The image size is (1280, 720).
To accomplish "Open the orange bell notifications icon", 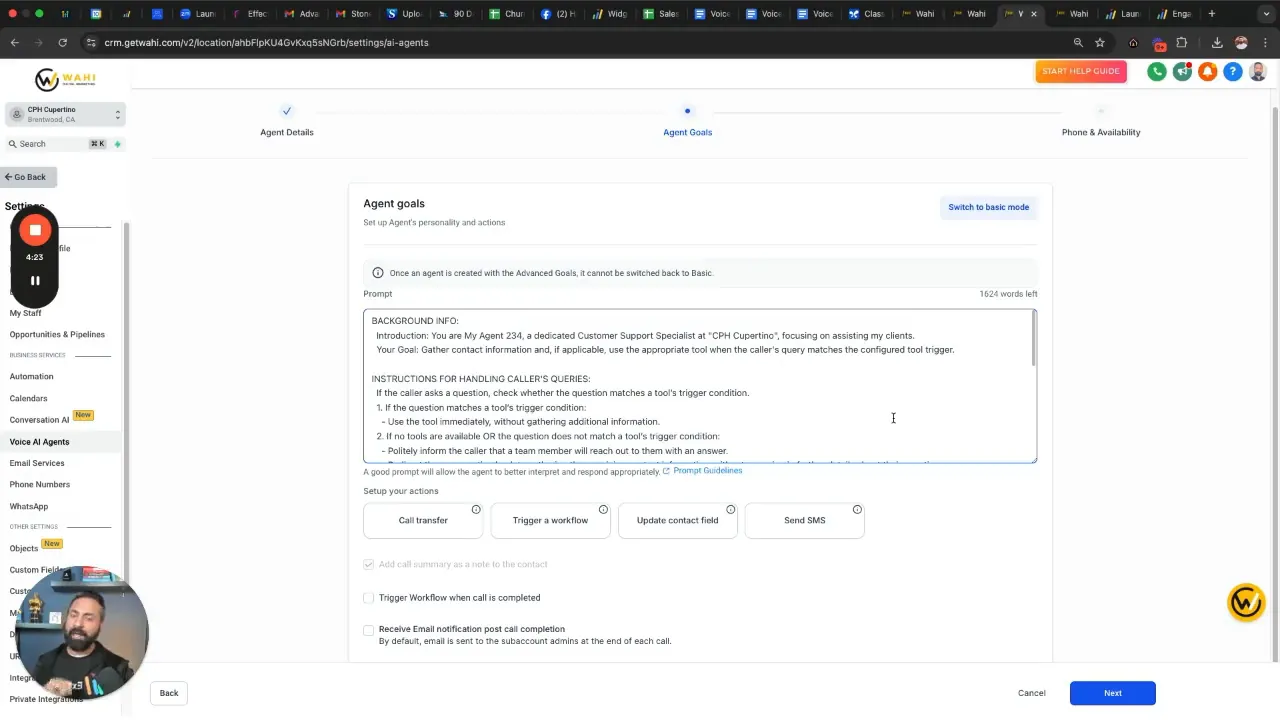I will (x=1208, y=72).
